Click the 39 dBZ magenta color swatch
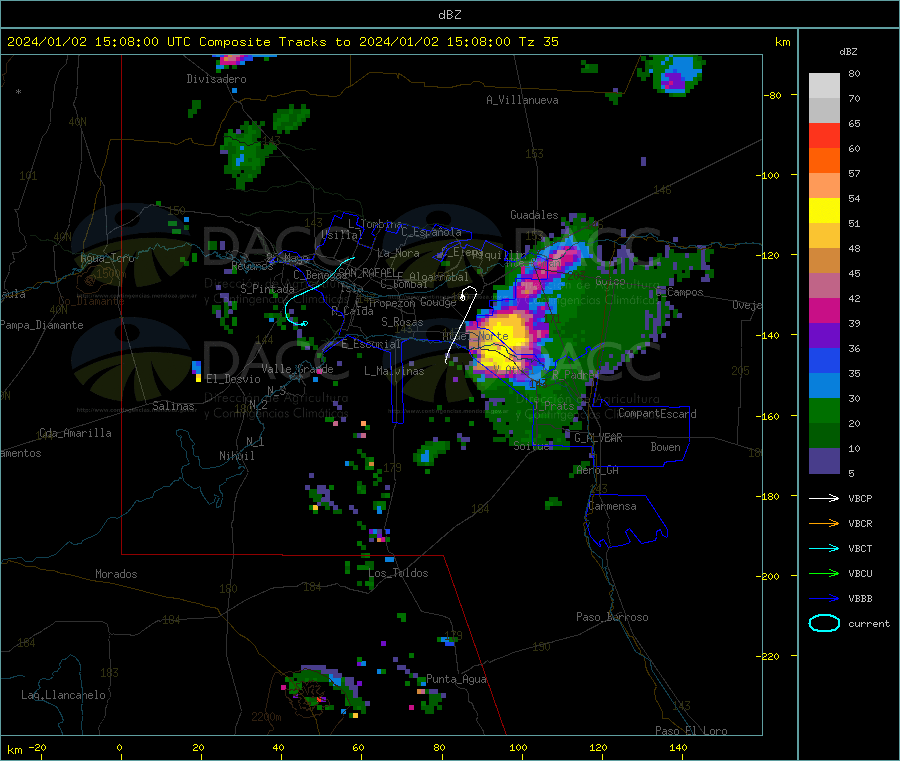 point(824,310)
